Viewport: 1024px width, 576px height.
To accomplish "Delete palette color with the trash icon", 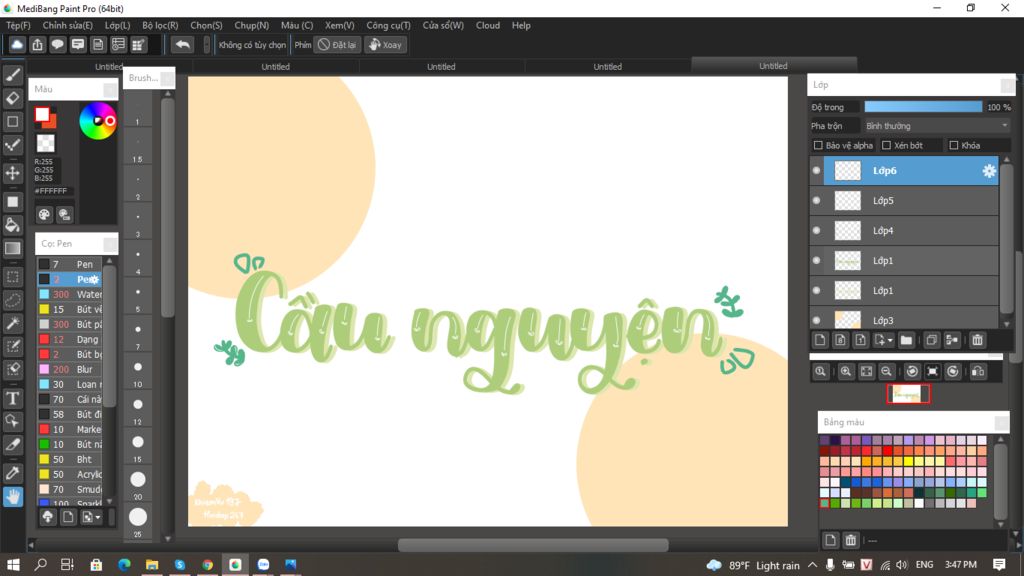I will [x=850, y=540].
